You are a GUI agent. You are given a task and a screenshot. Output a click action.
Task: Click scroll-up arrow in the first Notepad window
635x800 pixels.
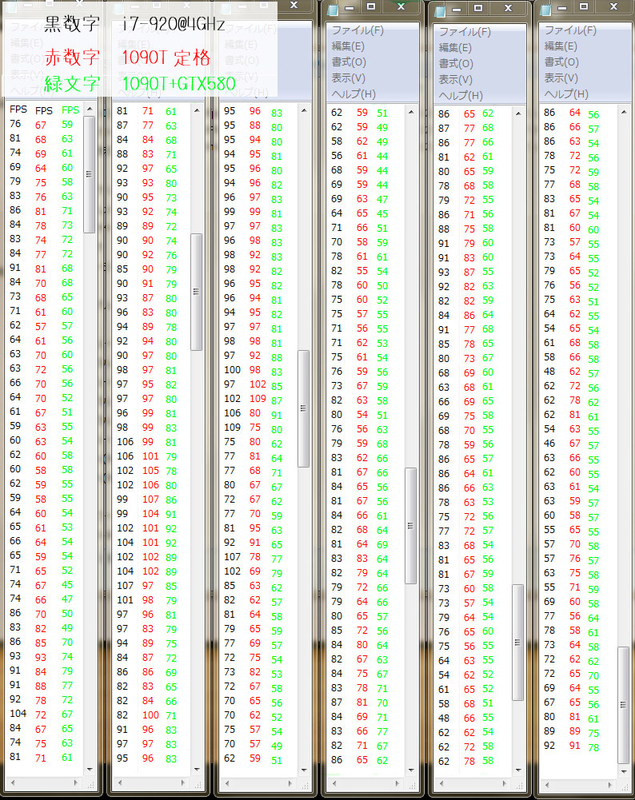(x=90, y=109)
